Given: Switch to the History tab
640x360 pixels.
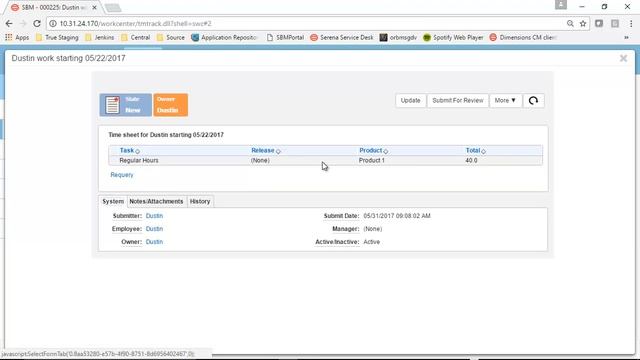Looking at the screenshot, I should [200, 201].
